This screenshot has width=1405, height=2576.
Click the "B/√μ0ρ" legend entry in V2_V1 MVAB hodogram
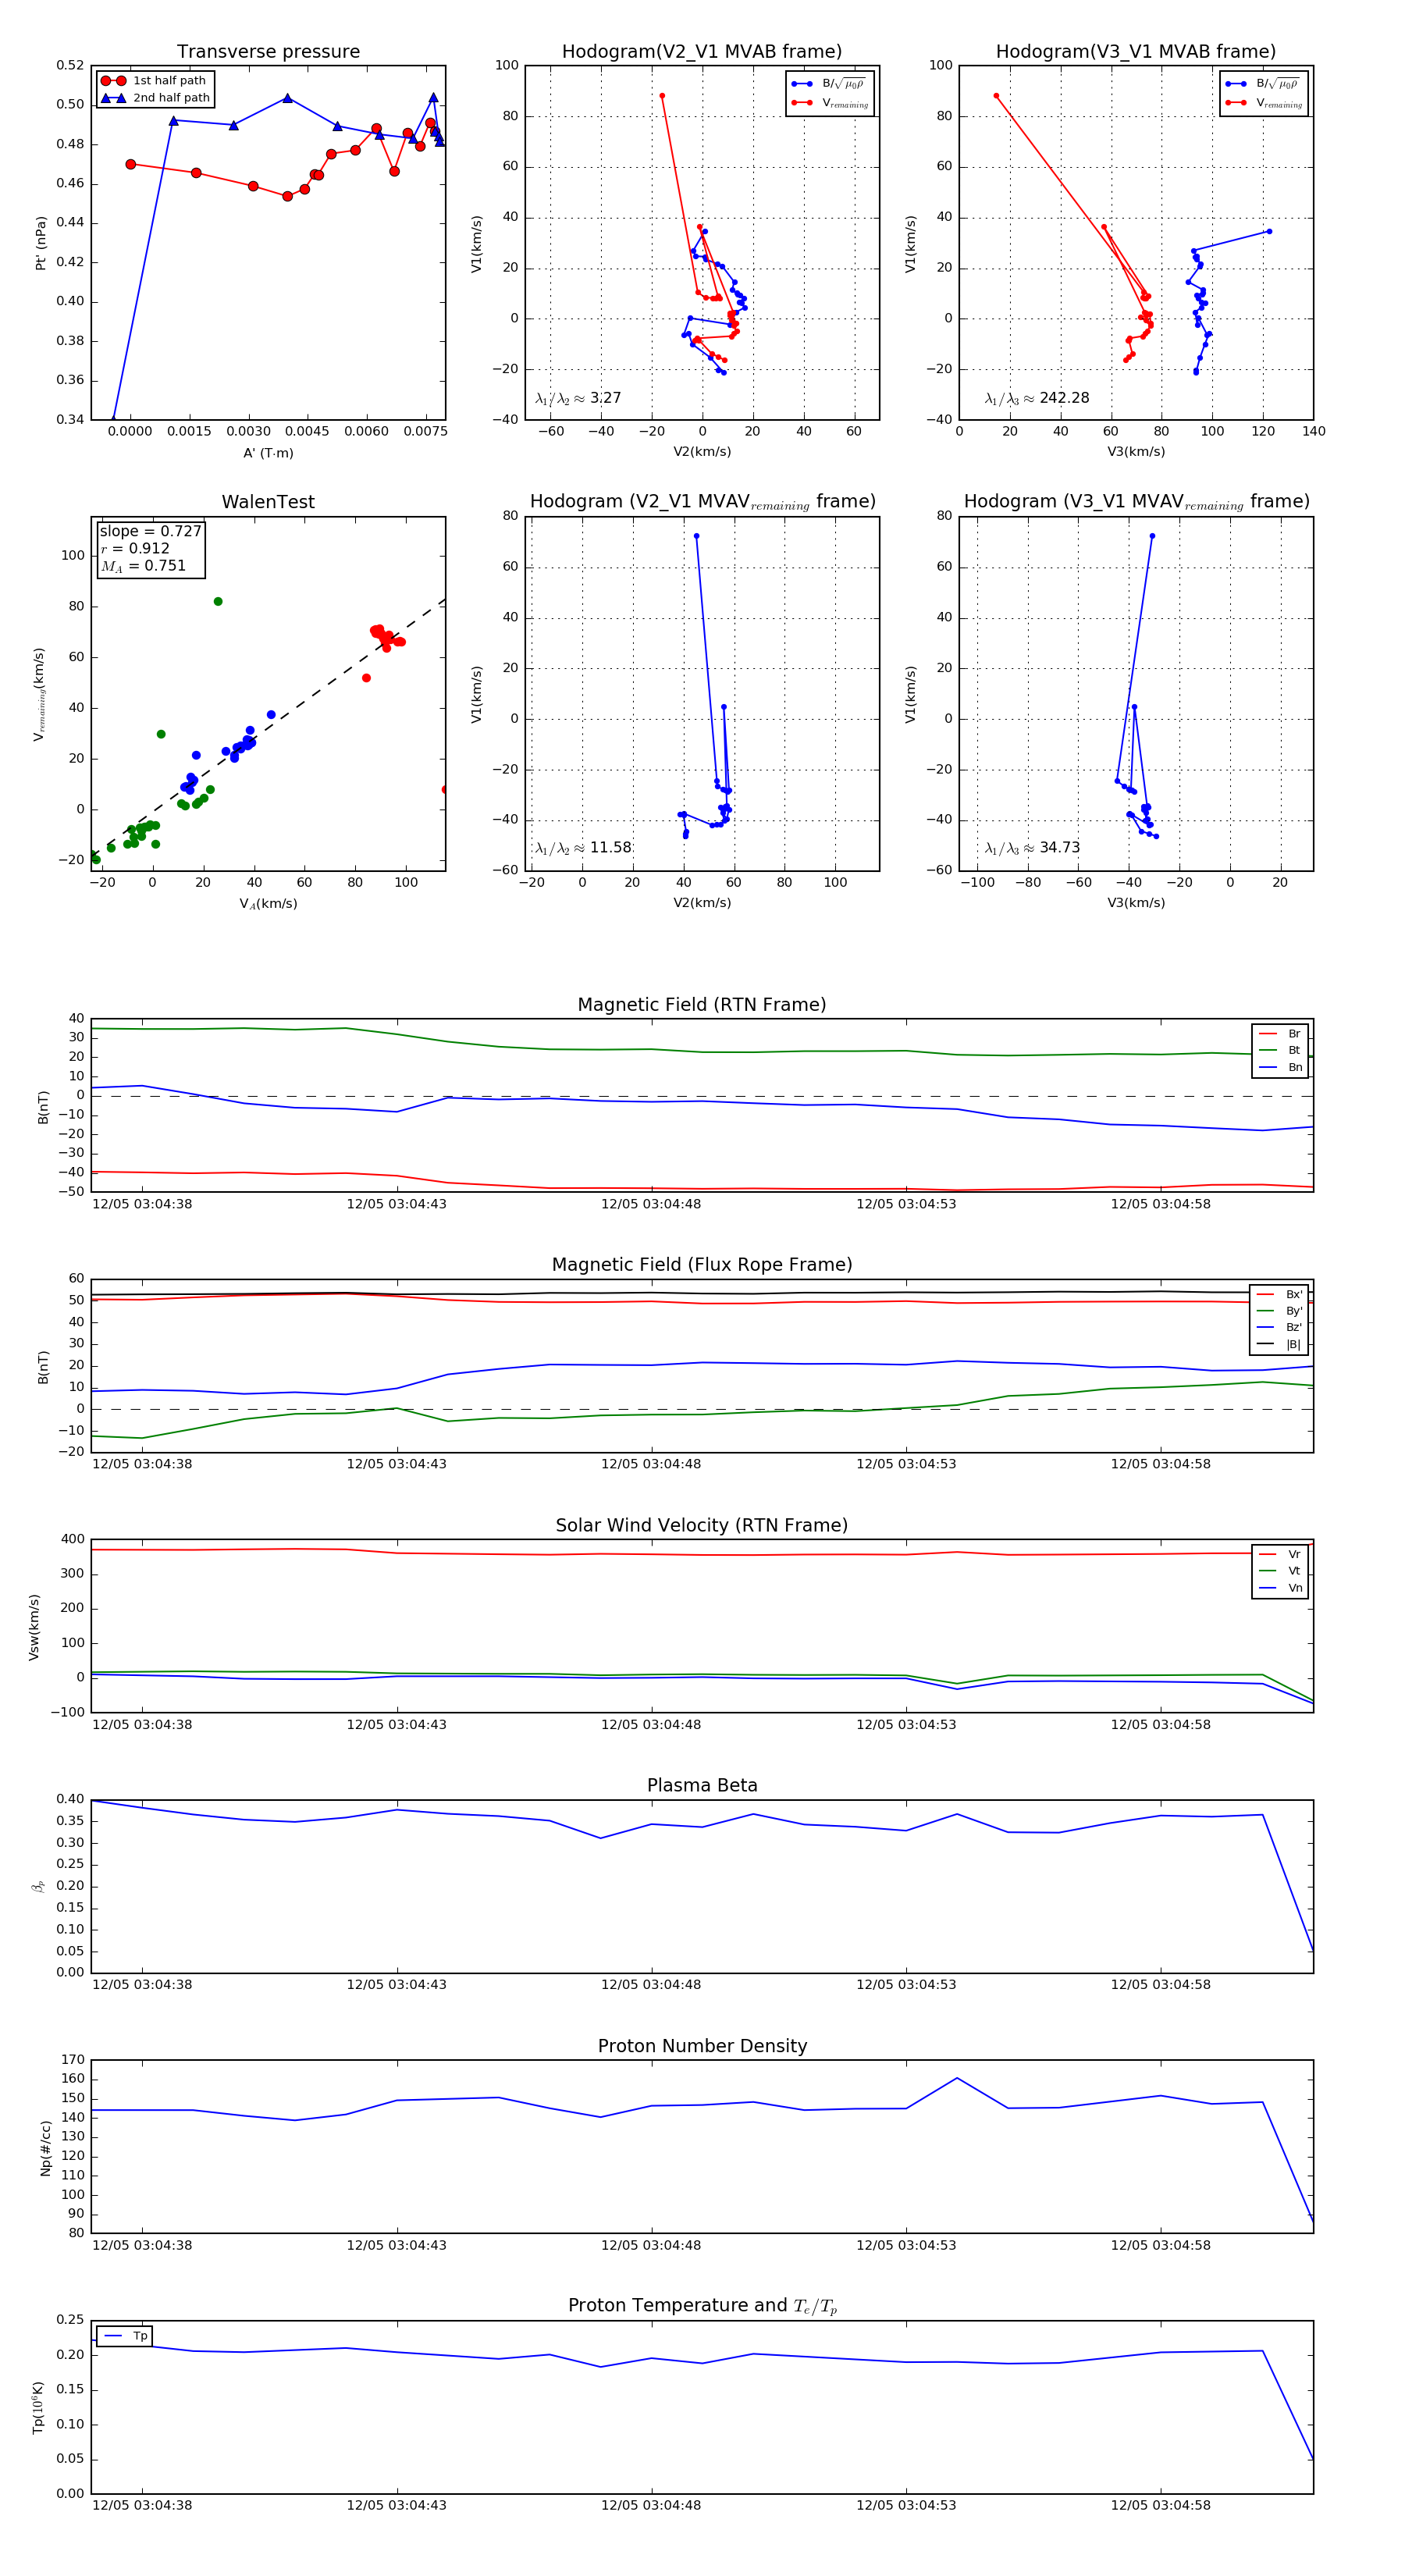[x=829, y=84]
